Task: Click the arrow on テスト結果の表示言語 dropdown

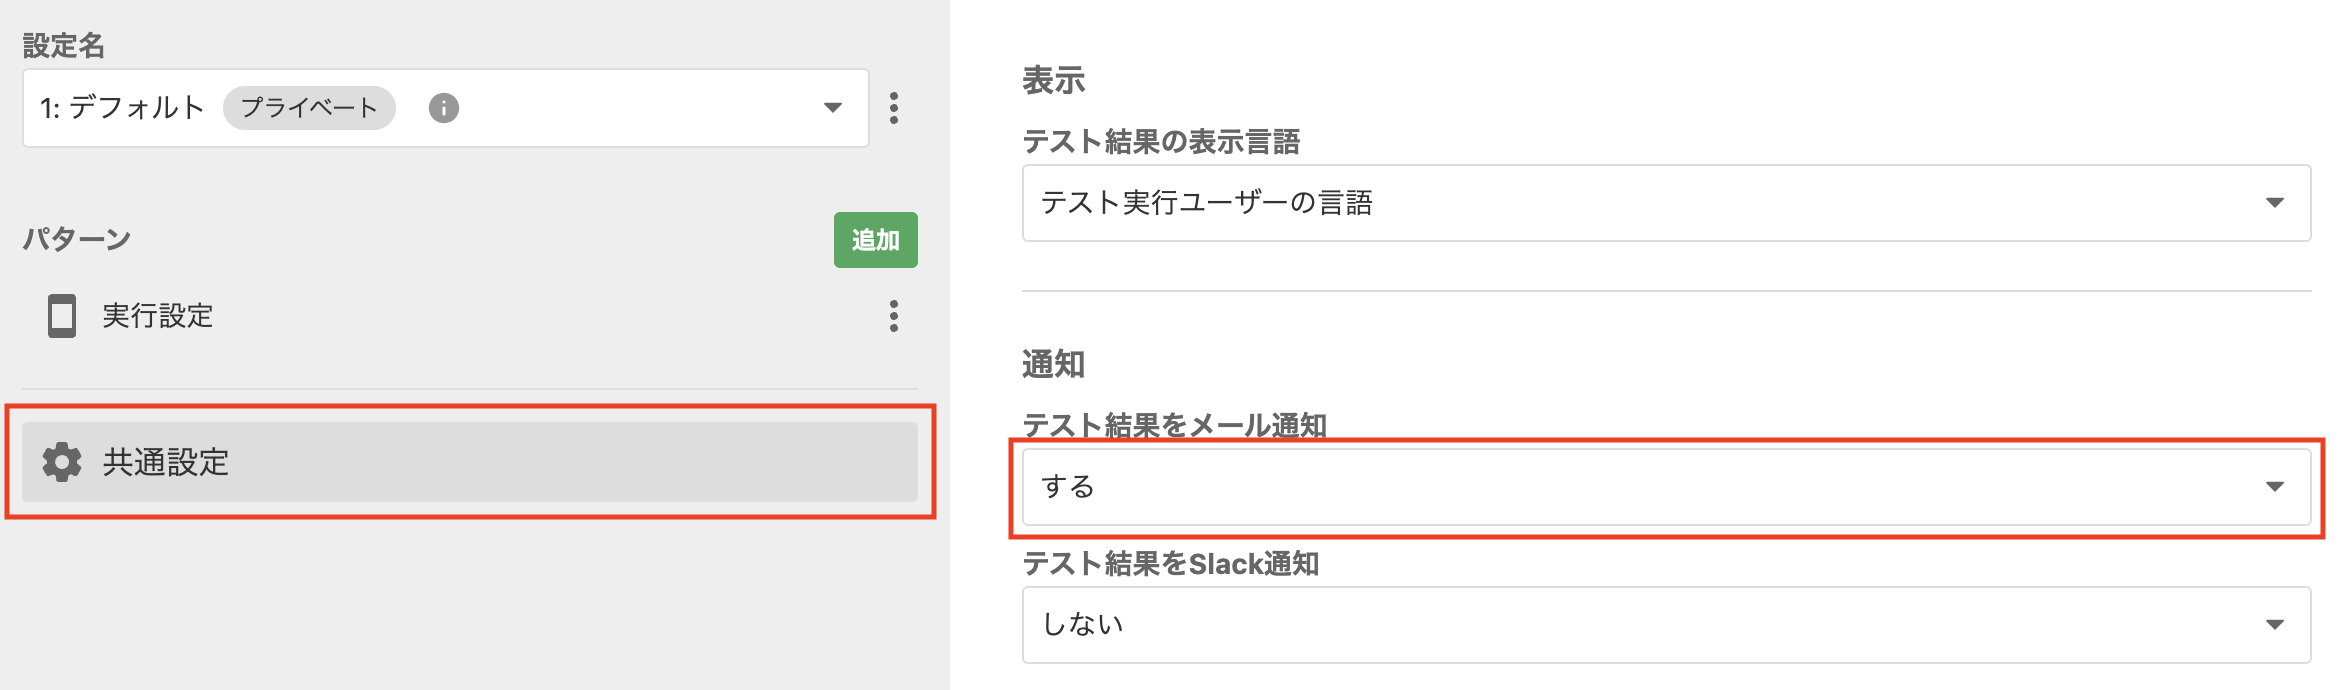Action: (x=2274, y=203)
